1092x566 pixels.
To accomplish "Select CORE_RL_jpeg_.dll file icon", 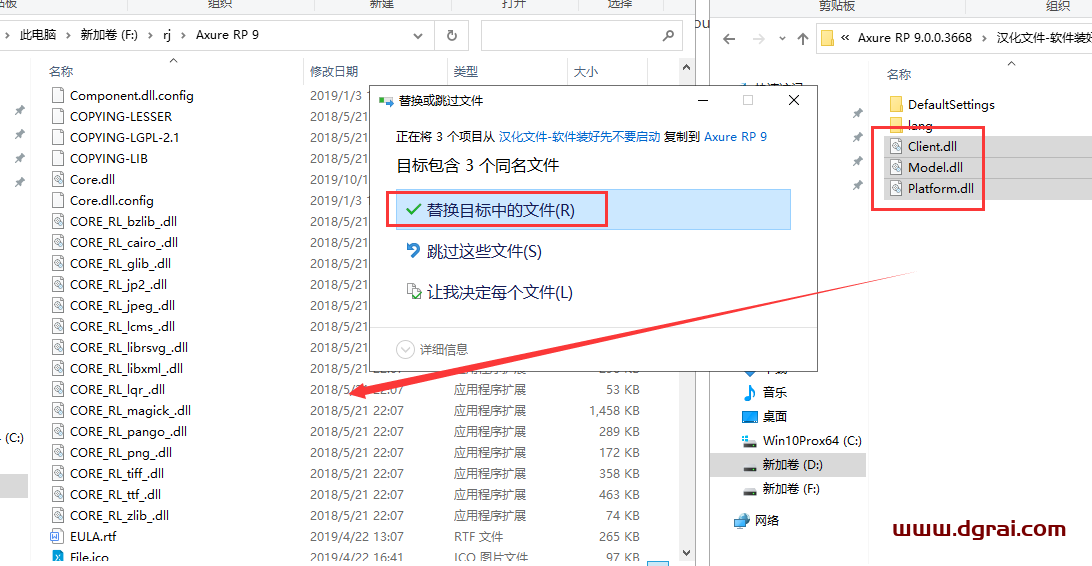I will pos(58,305).
